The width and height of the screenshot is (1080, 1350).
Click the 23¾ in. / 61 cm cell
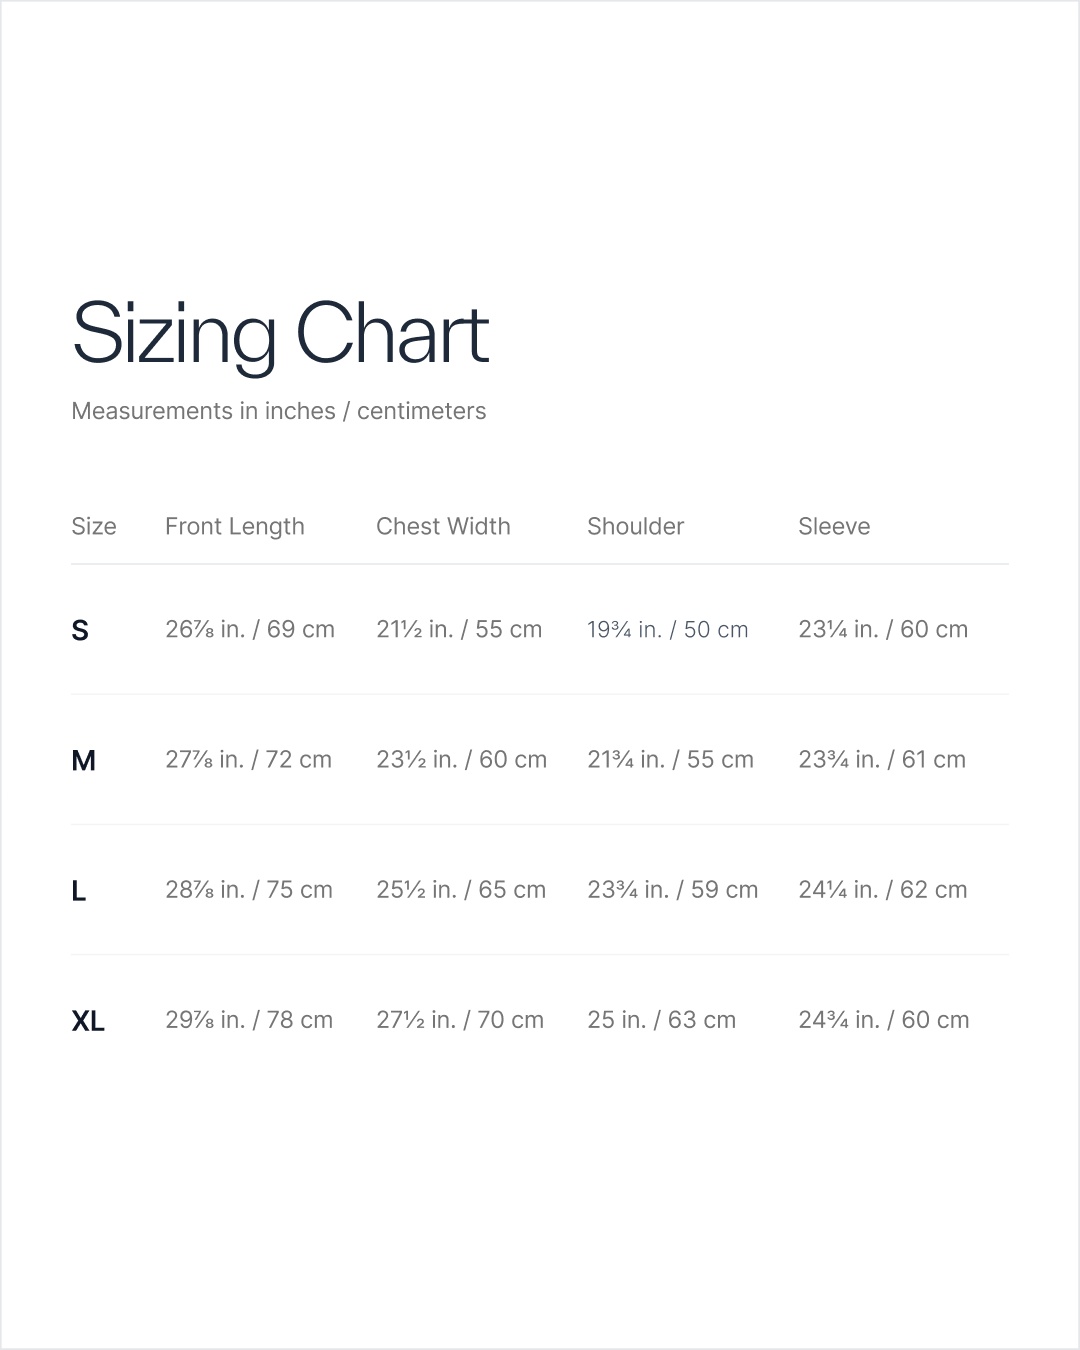[882, 759]
